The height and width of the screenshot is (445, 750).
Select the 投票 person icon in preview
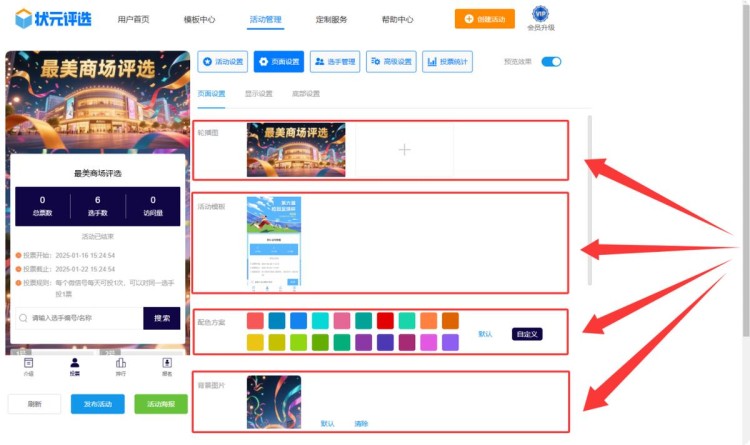point(75,363)
